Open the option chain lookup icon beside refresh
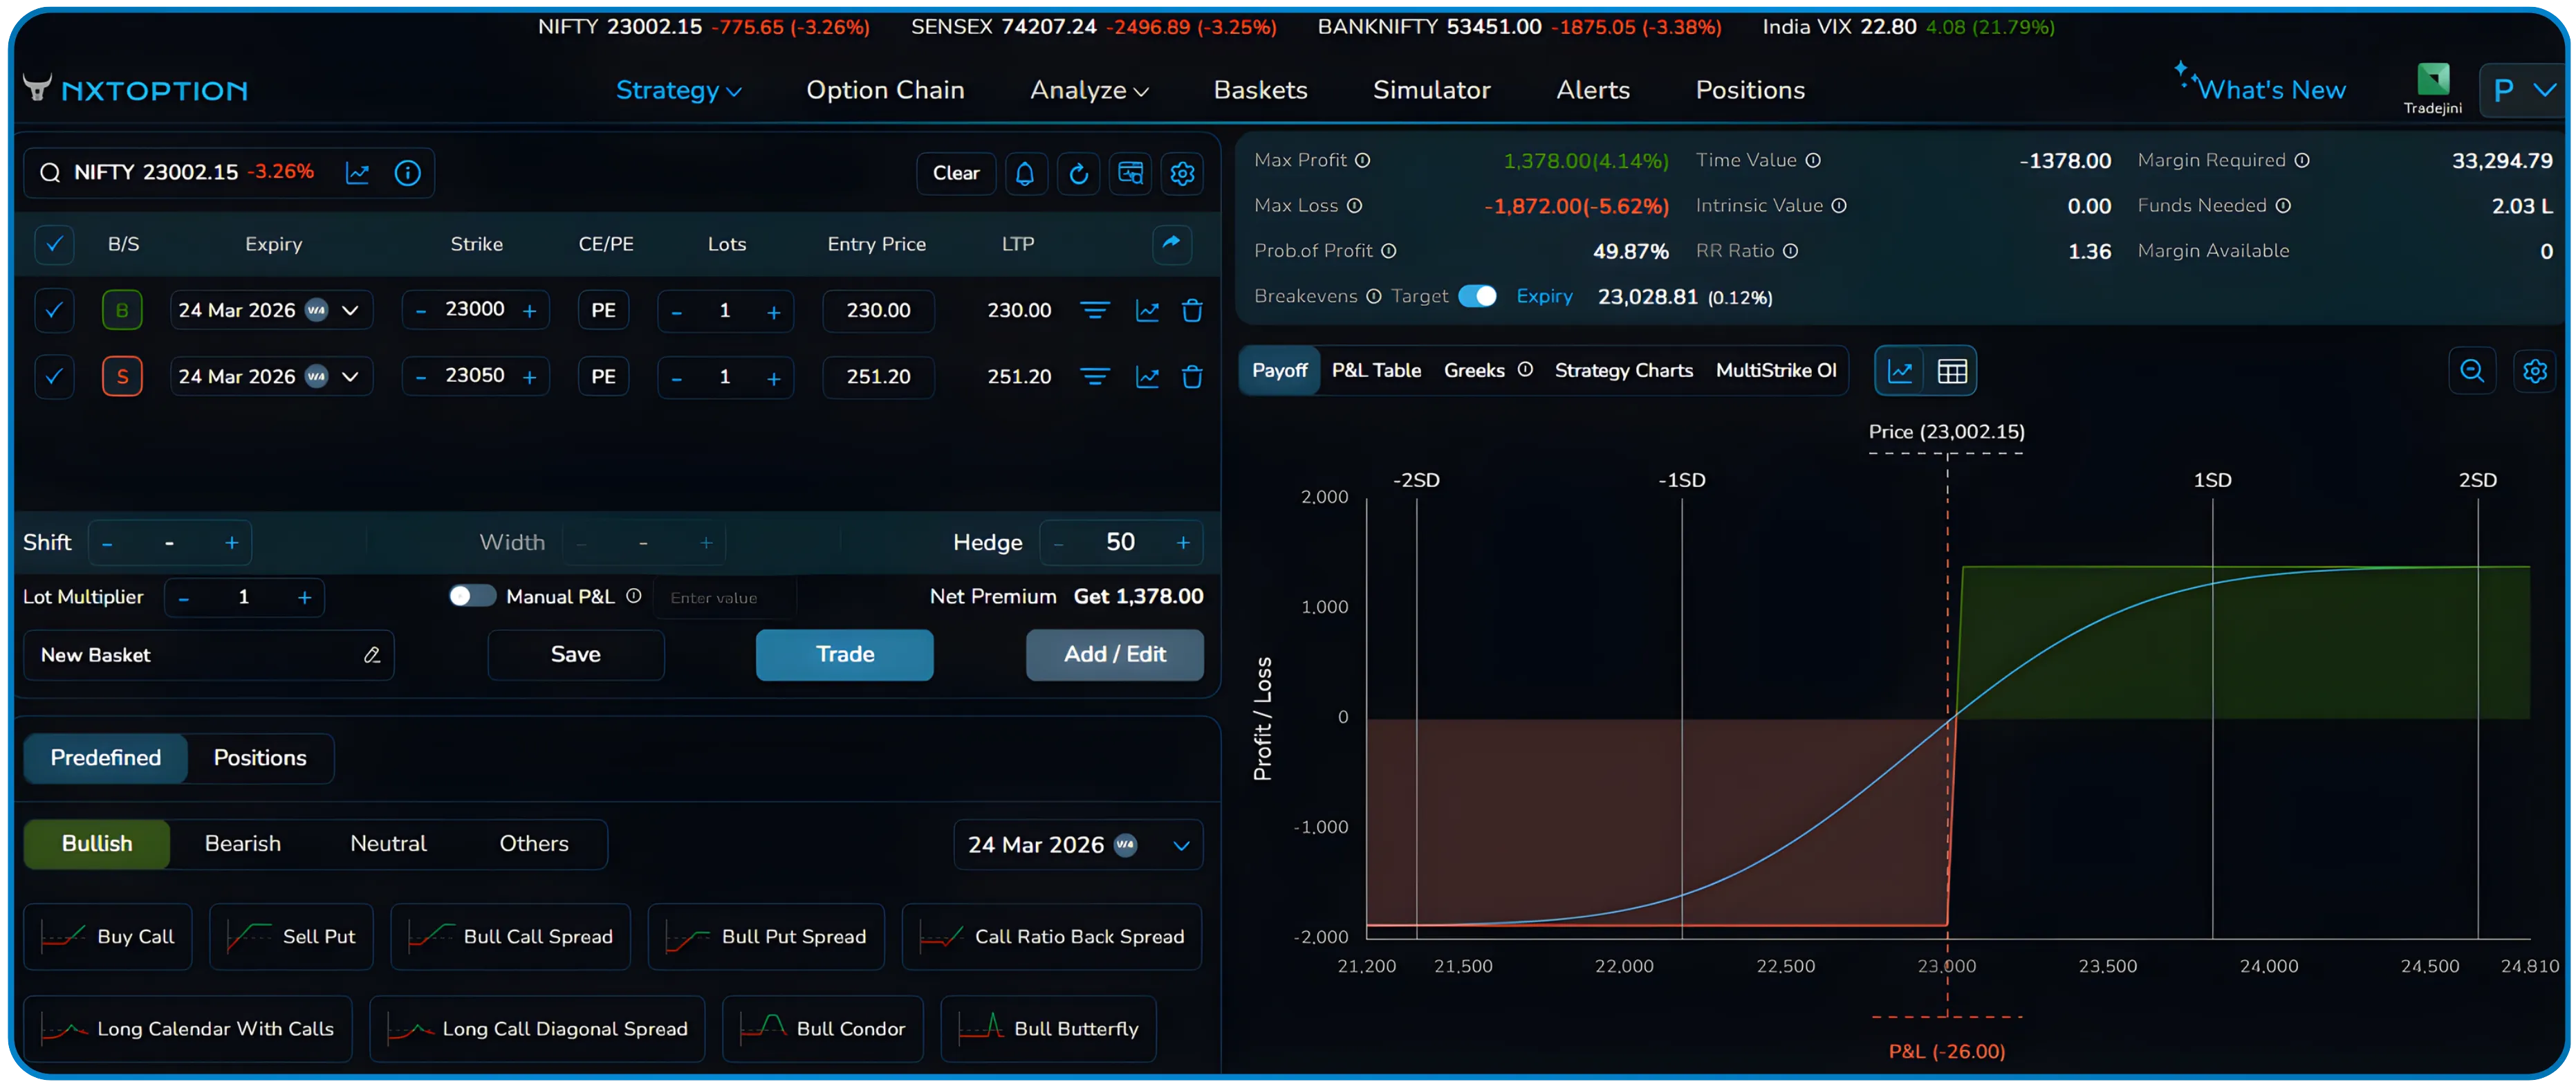 (x=1130, y=173)
